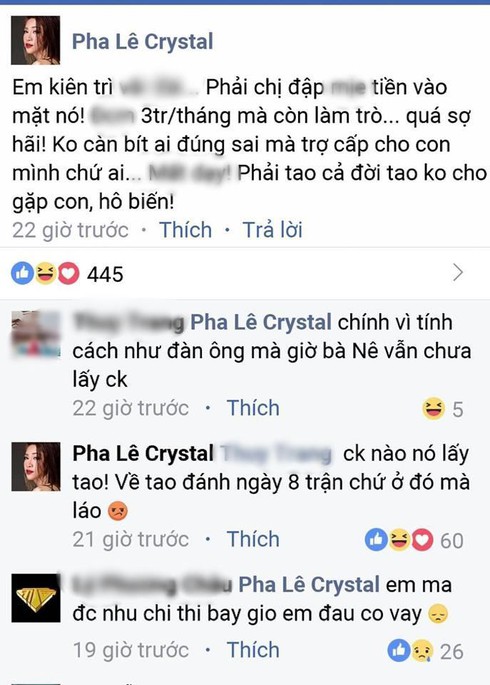Click the sad reaction icon beside 26
This screenshot has width=490, height=685.
pyautogui.click(x=422, y=650)
